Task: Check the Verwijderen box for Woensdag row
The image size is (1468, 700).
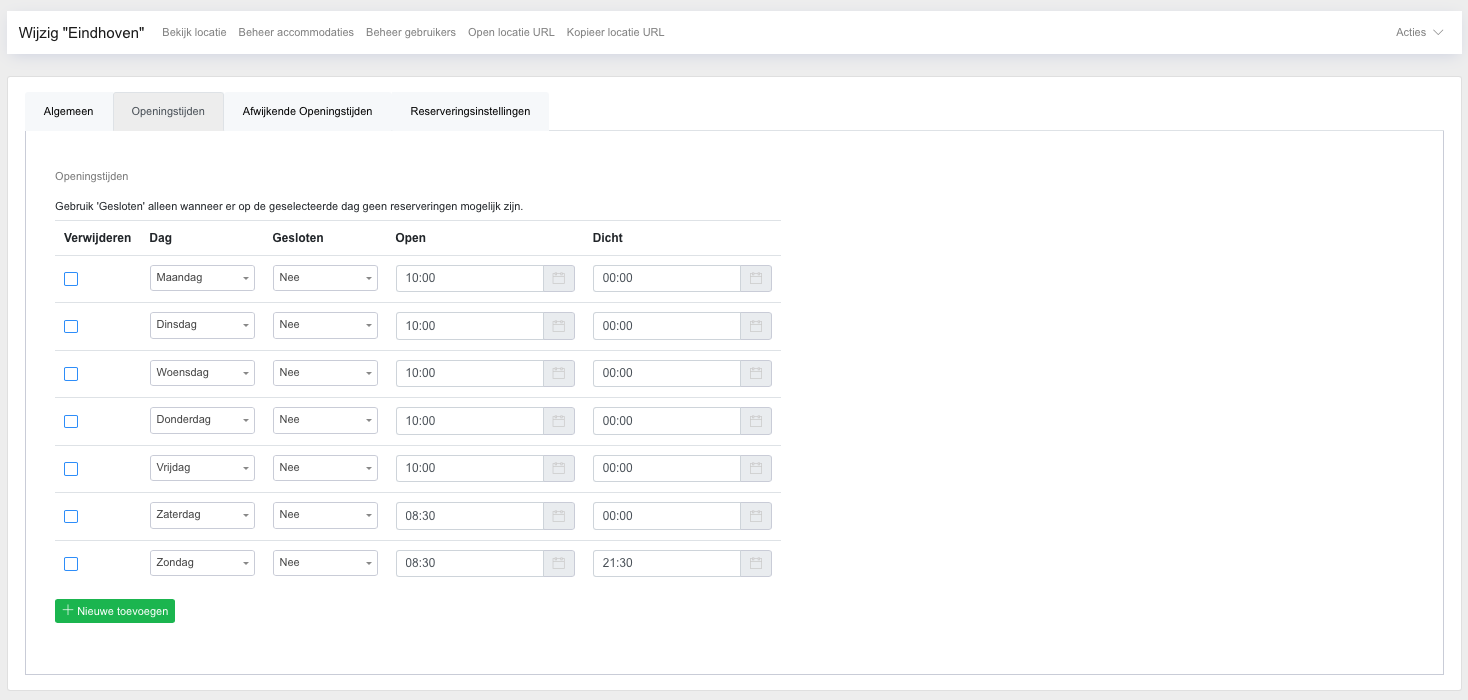Action: 71,374
